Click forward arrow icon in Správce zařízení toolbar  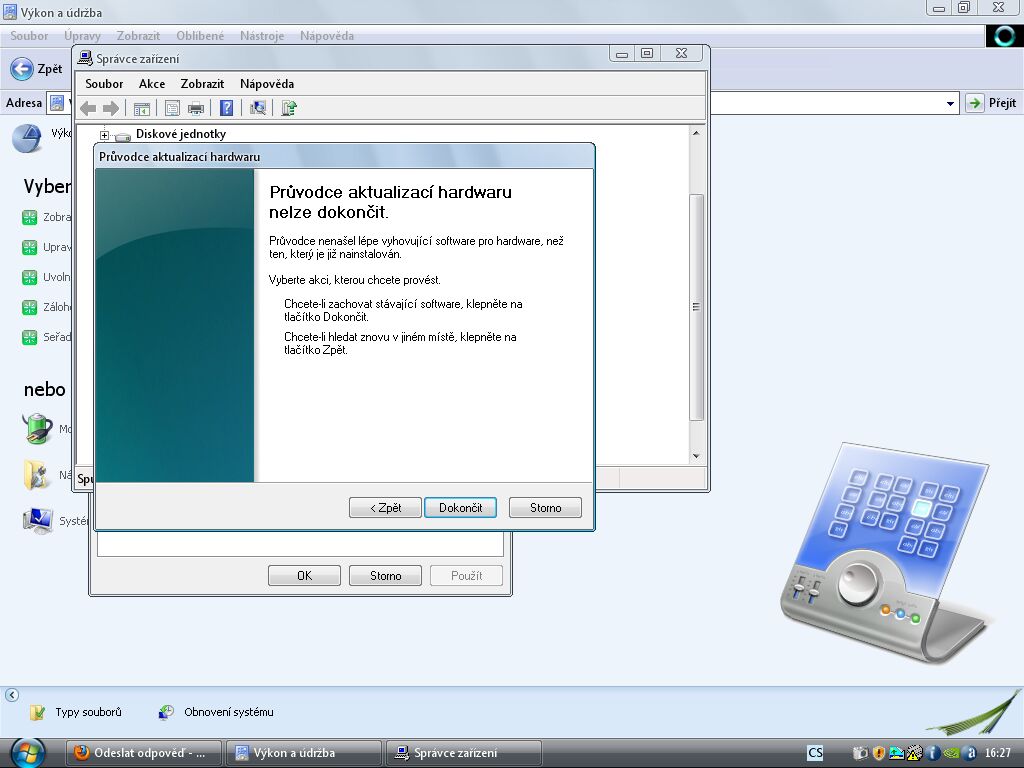pos(111,108)
